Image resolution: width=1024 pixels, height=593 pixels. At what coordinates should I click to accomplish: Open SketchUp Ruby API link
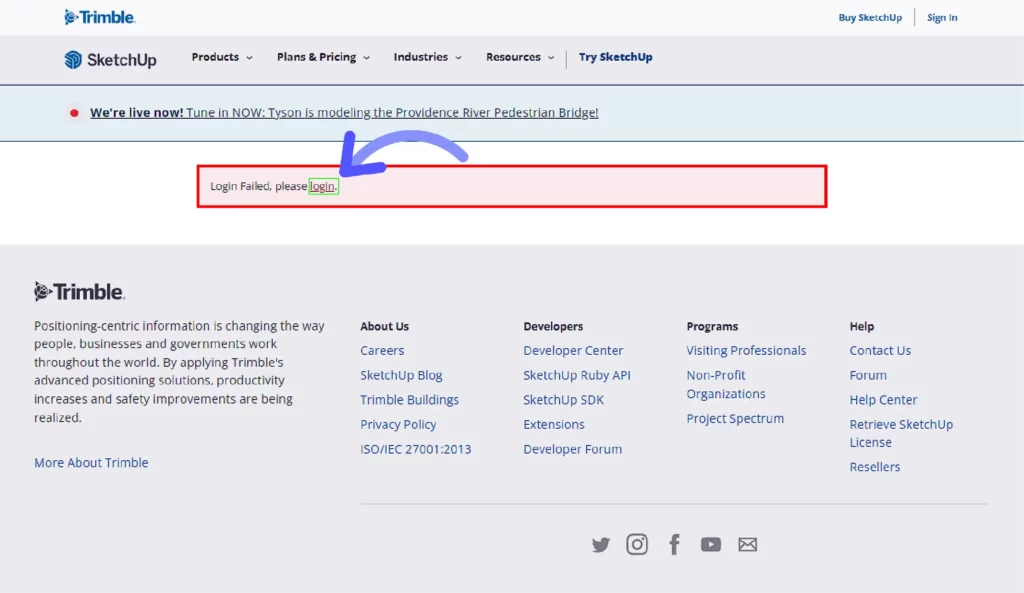(577, 375)
